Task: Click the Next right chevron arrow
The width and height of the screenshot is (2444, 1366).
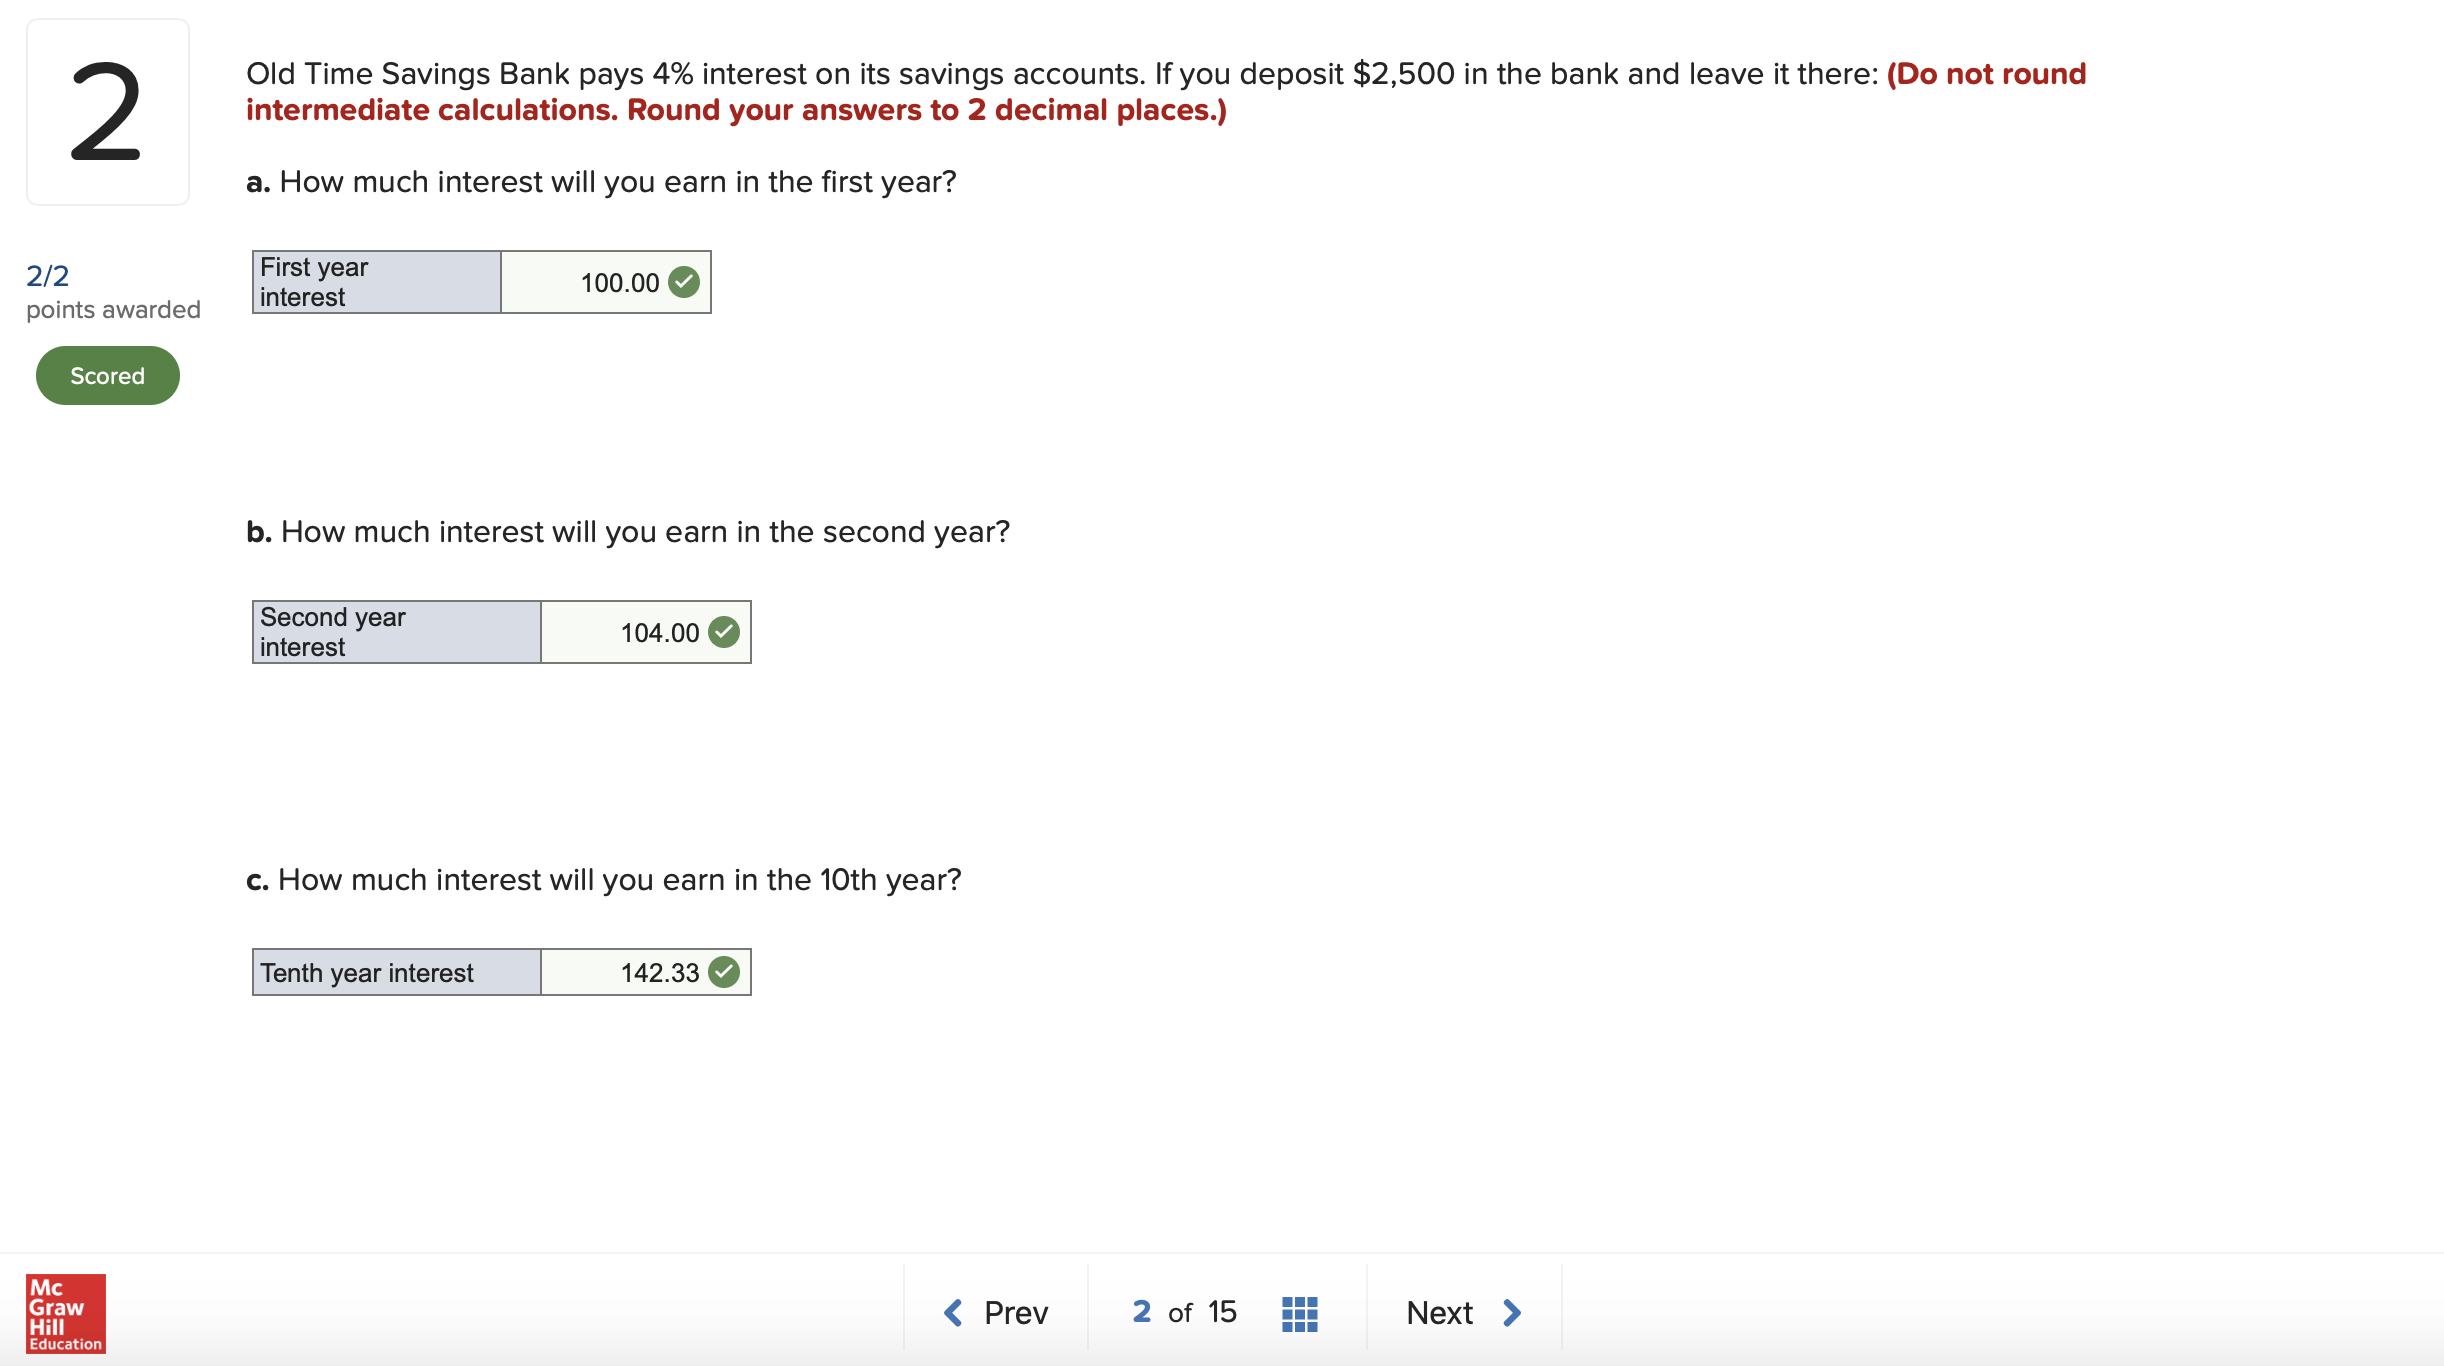Action: tap(1512, 1312)
